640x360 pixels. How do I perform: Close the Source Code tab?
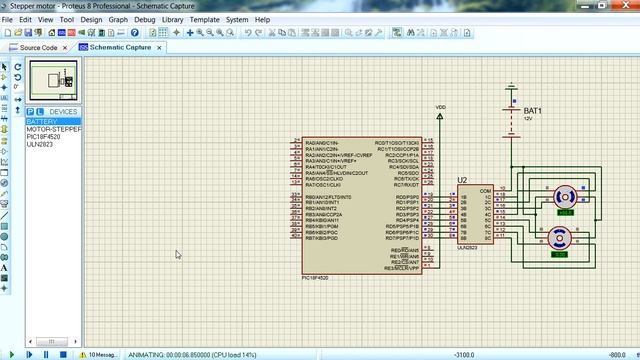click(x=64, y=48)
